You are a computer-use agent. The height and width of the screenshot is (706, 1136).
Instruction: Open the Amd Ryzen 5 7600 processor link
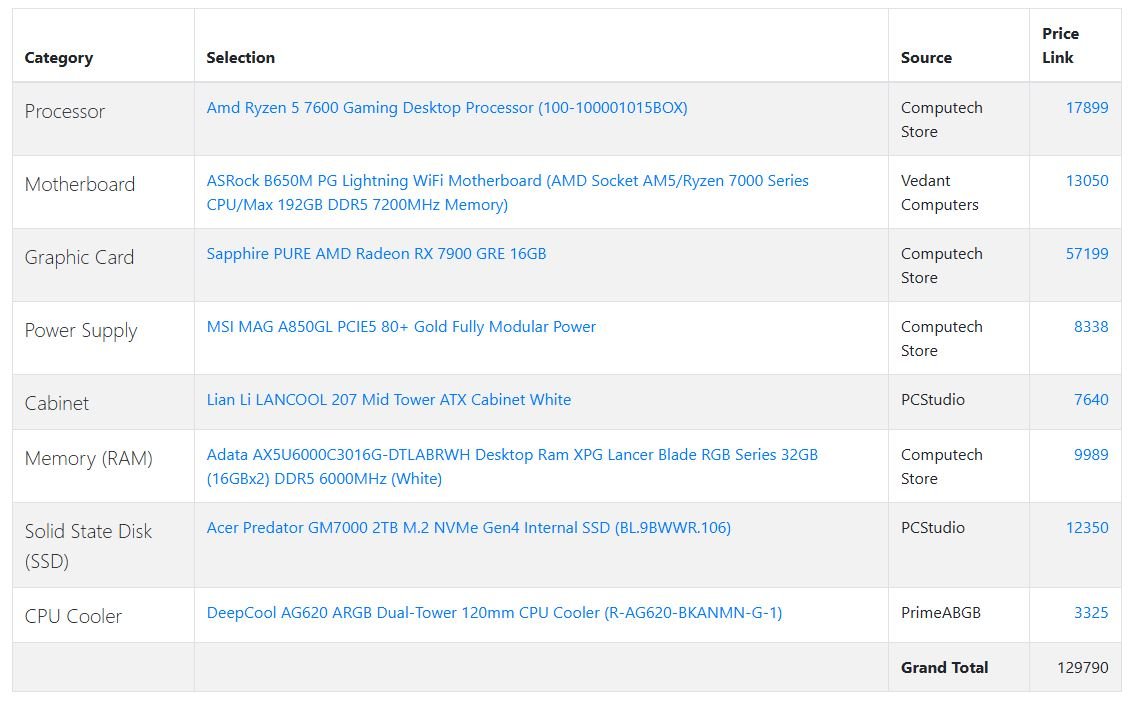[x=447, y=108]
